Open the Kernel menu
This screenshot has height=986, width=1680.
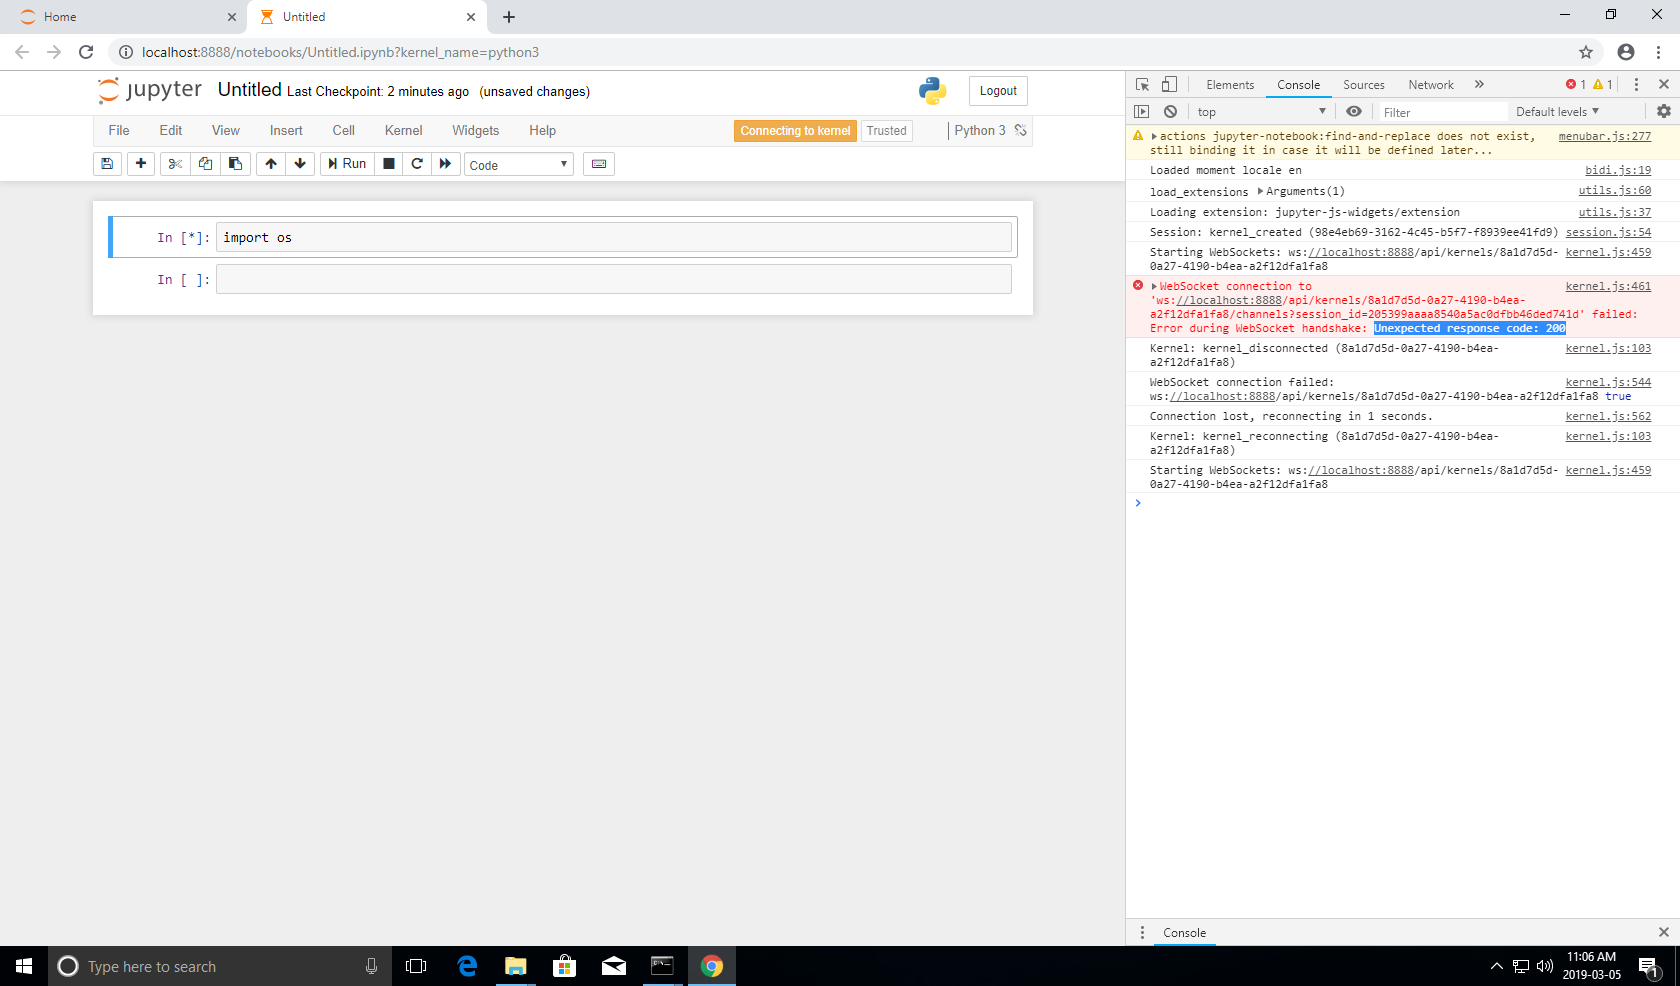point(402,130)
